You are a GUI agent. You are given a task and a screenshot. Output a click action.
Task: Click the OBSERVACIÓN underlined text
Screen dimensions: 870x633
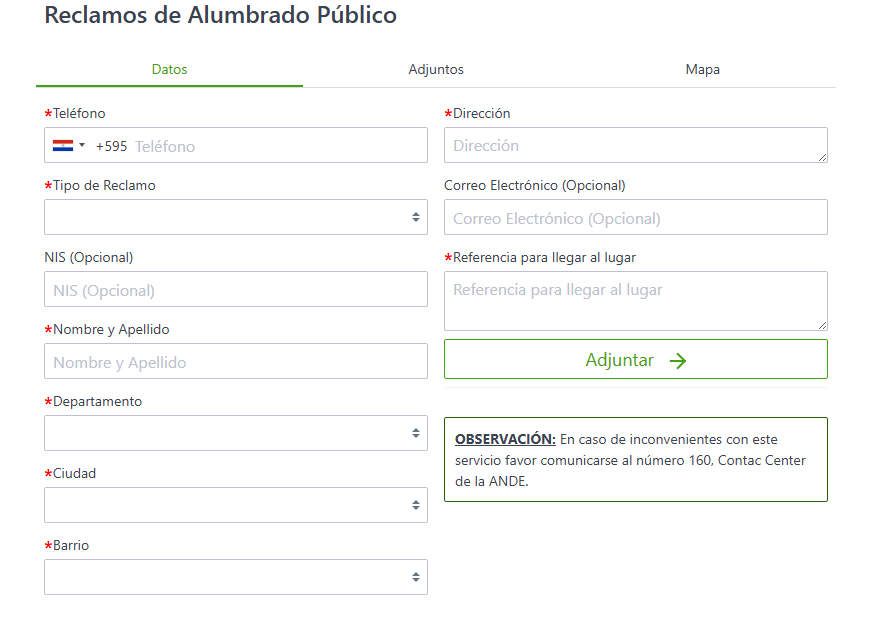pyautogui.click(x=504, y=439)
